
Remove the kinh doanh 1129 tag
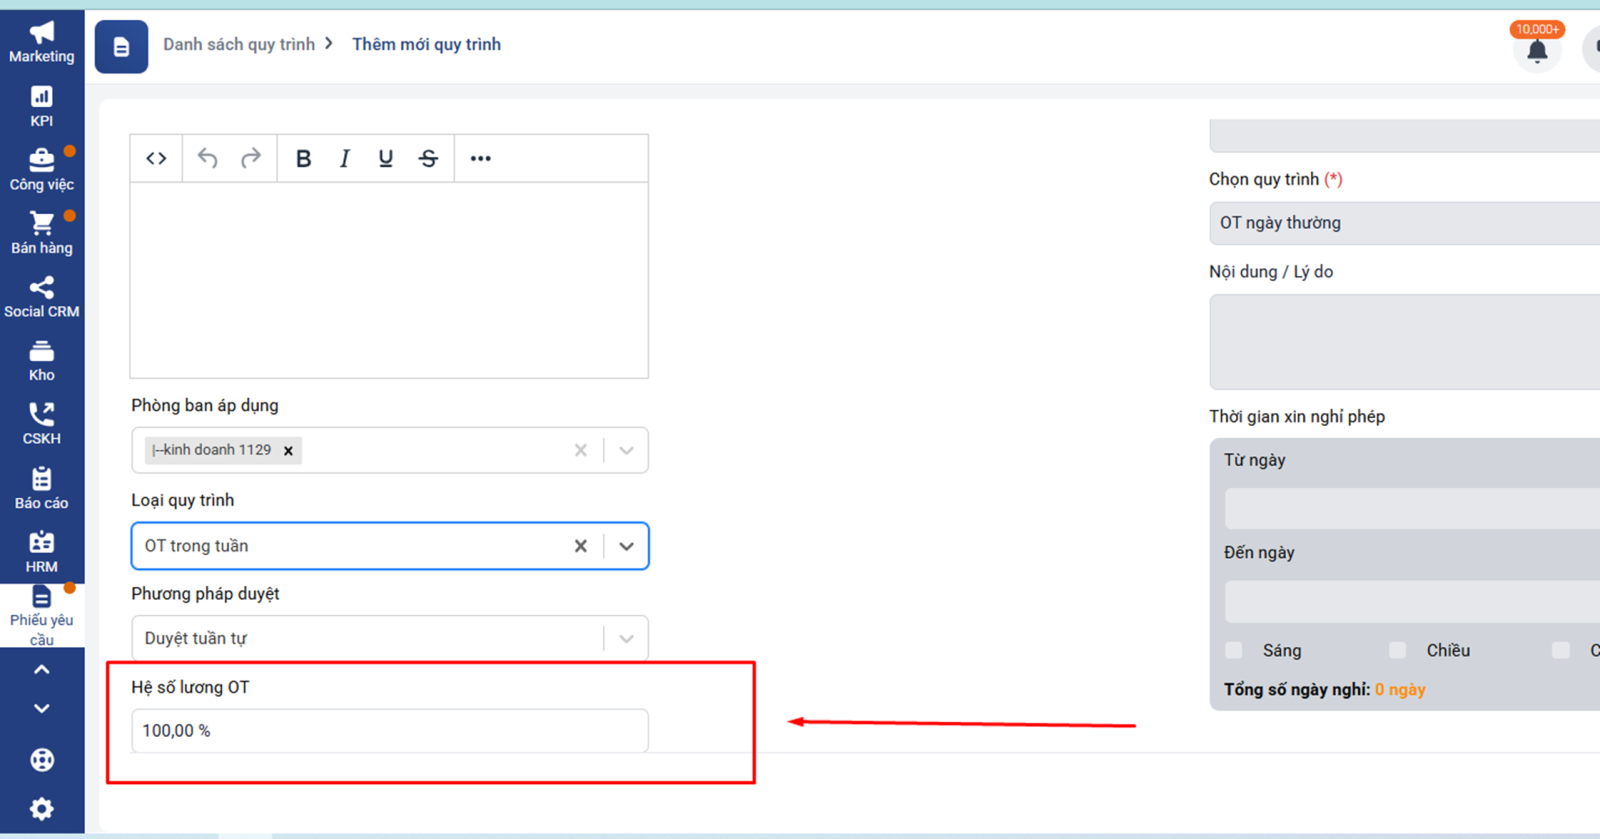click(x=288, y=451)
